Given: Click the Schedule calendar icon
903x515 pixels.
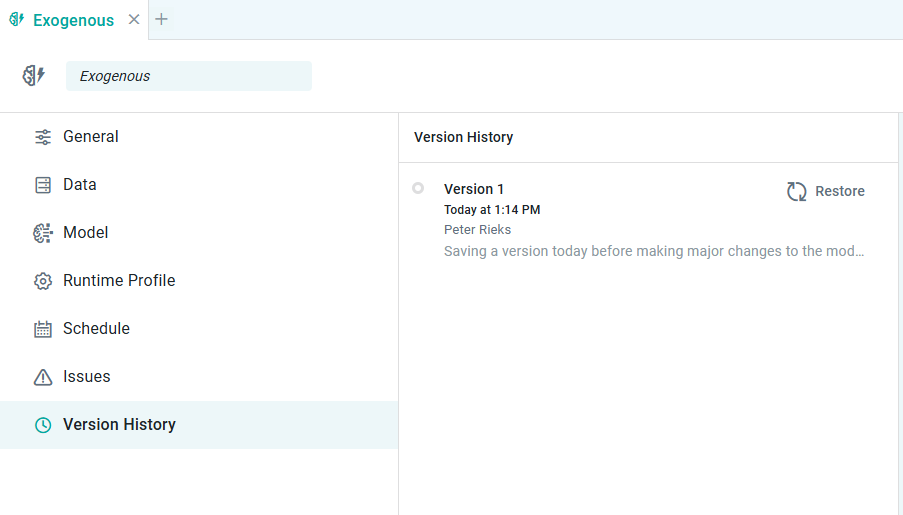Looking at the screenshot, I should tap(43, 329).
